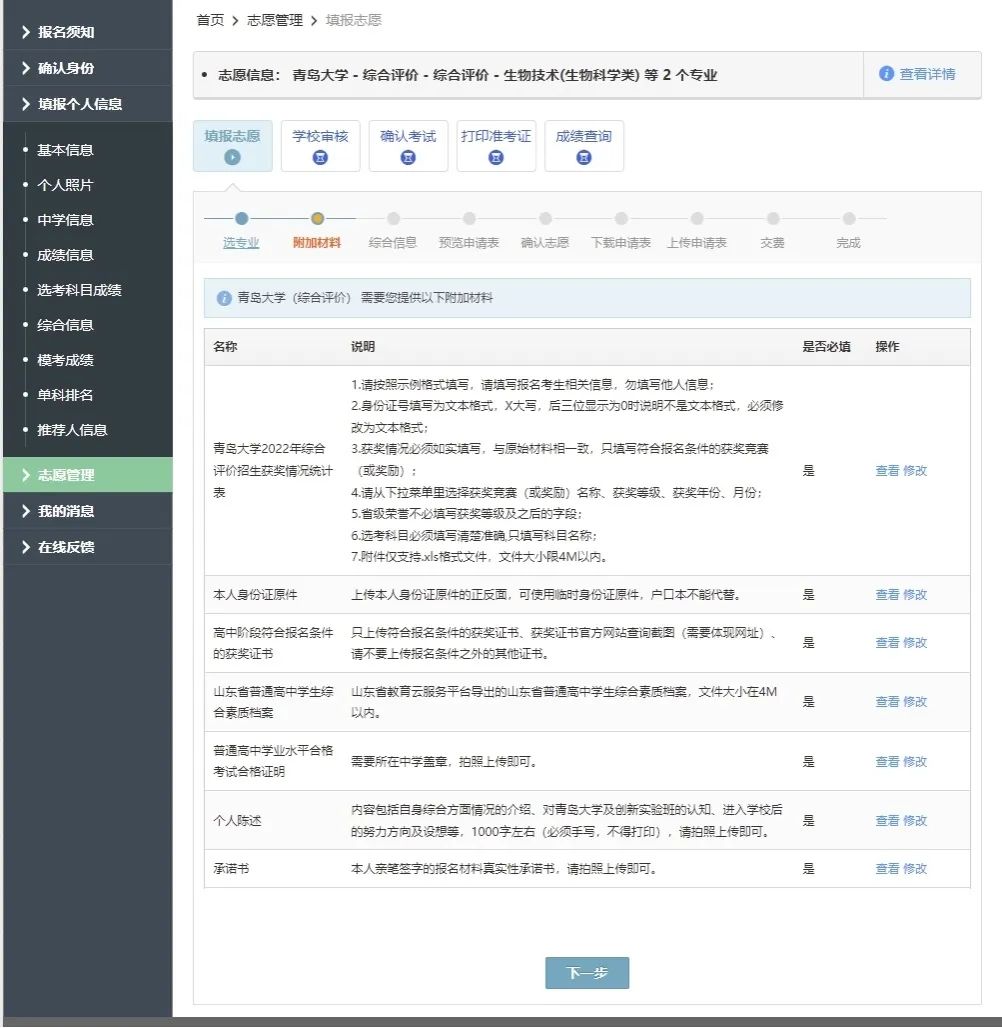Click info icon beside 查看详情

tap(886, 74)
